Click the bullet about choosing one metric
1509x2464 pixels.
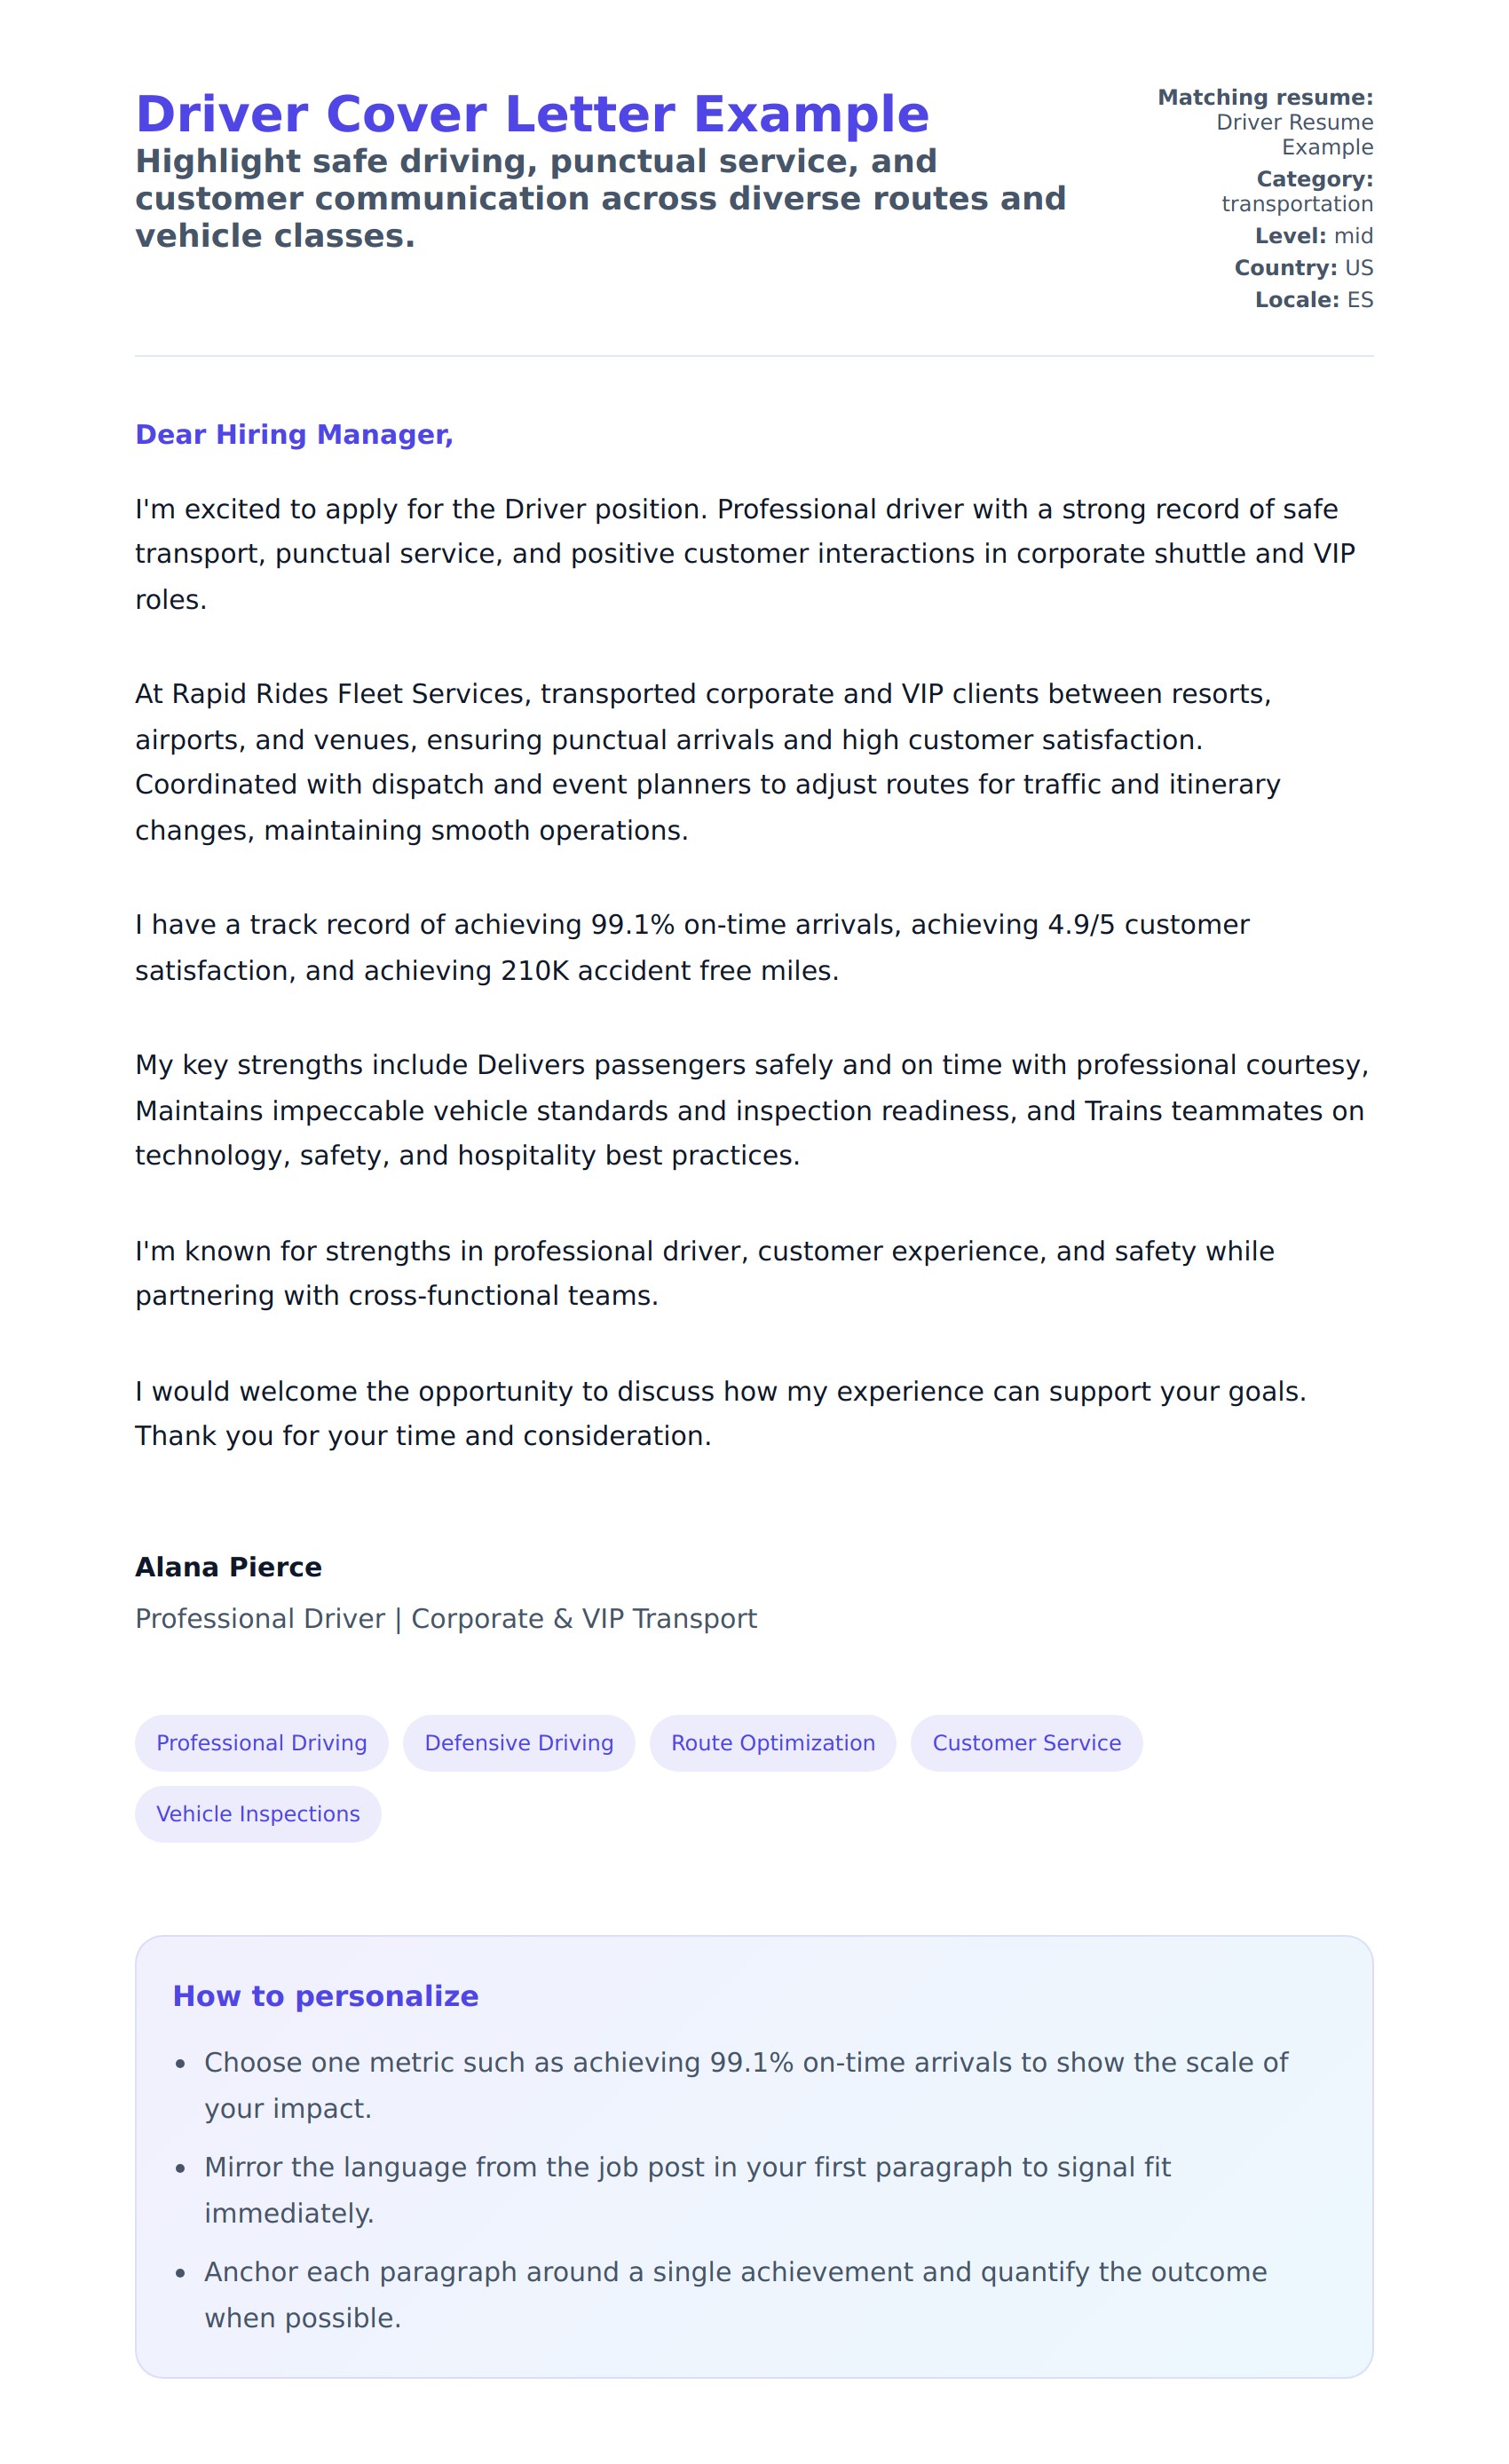pyautogui.click(x=745, y=2085)
